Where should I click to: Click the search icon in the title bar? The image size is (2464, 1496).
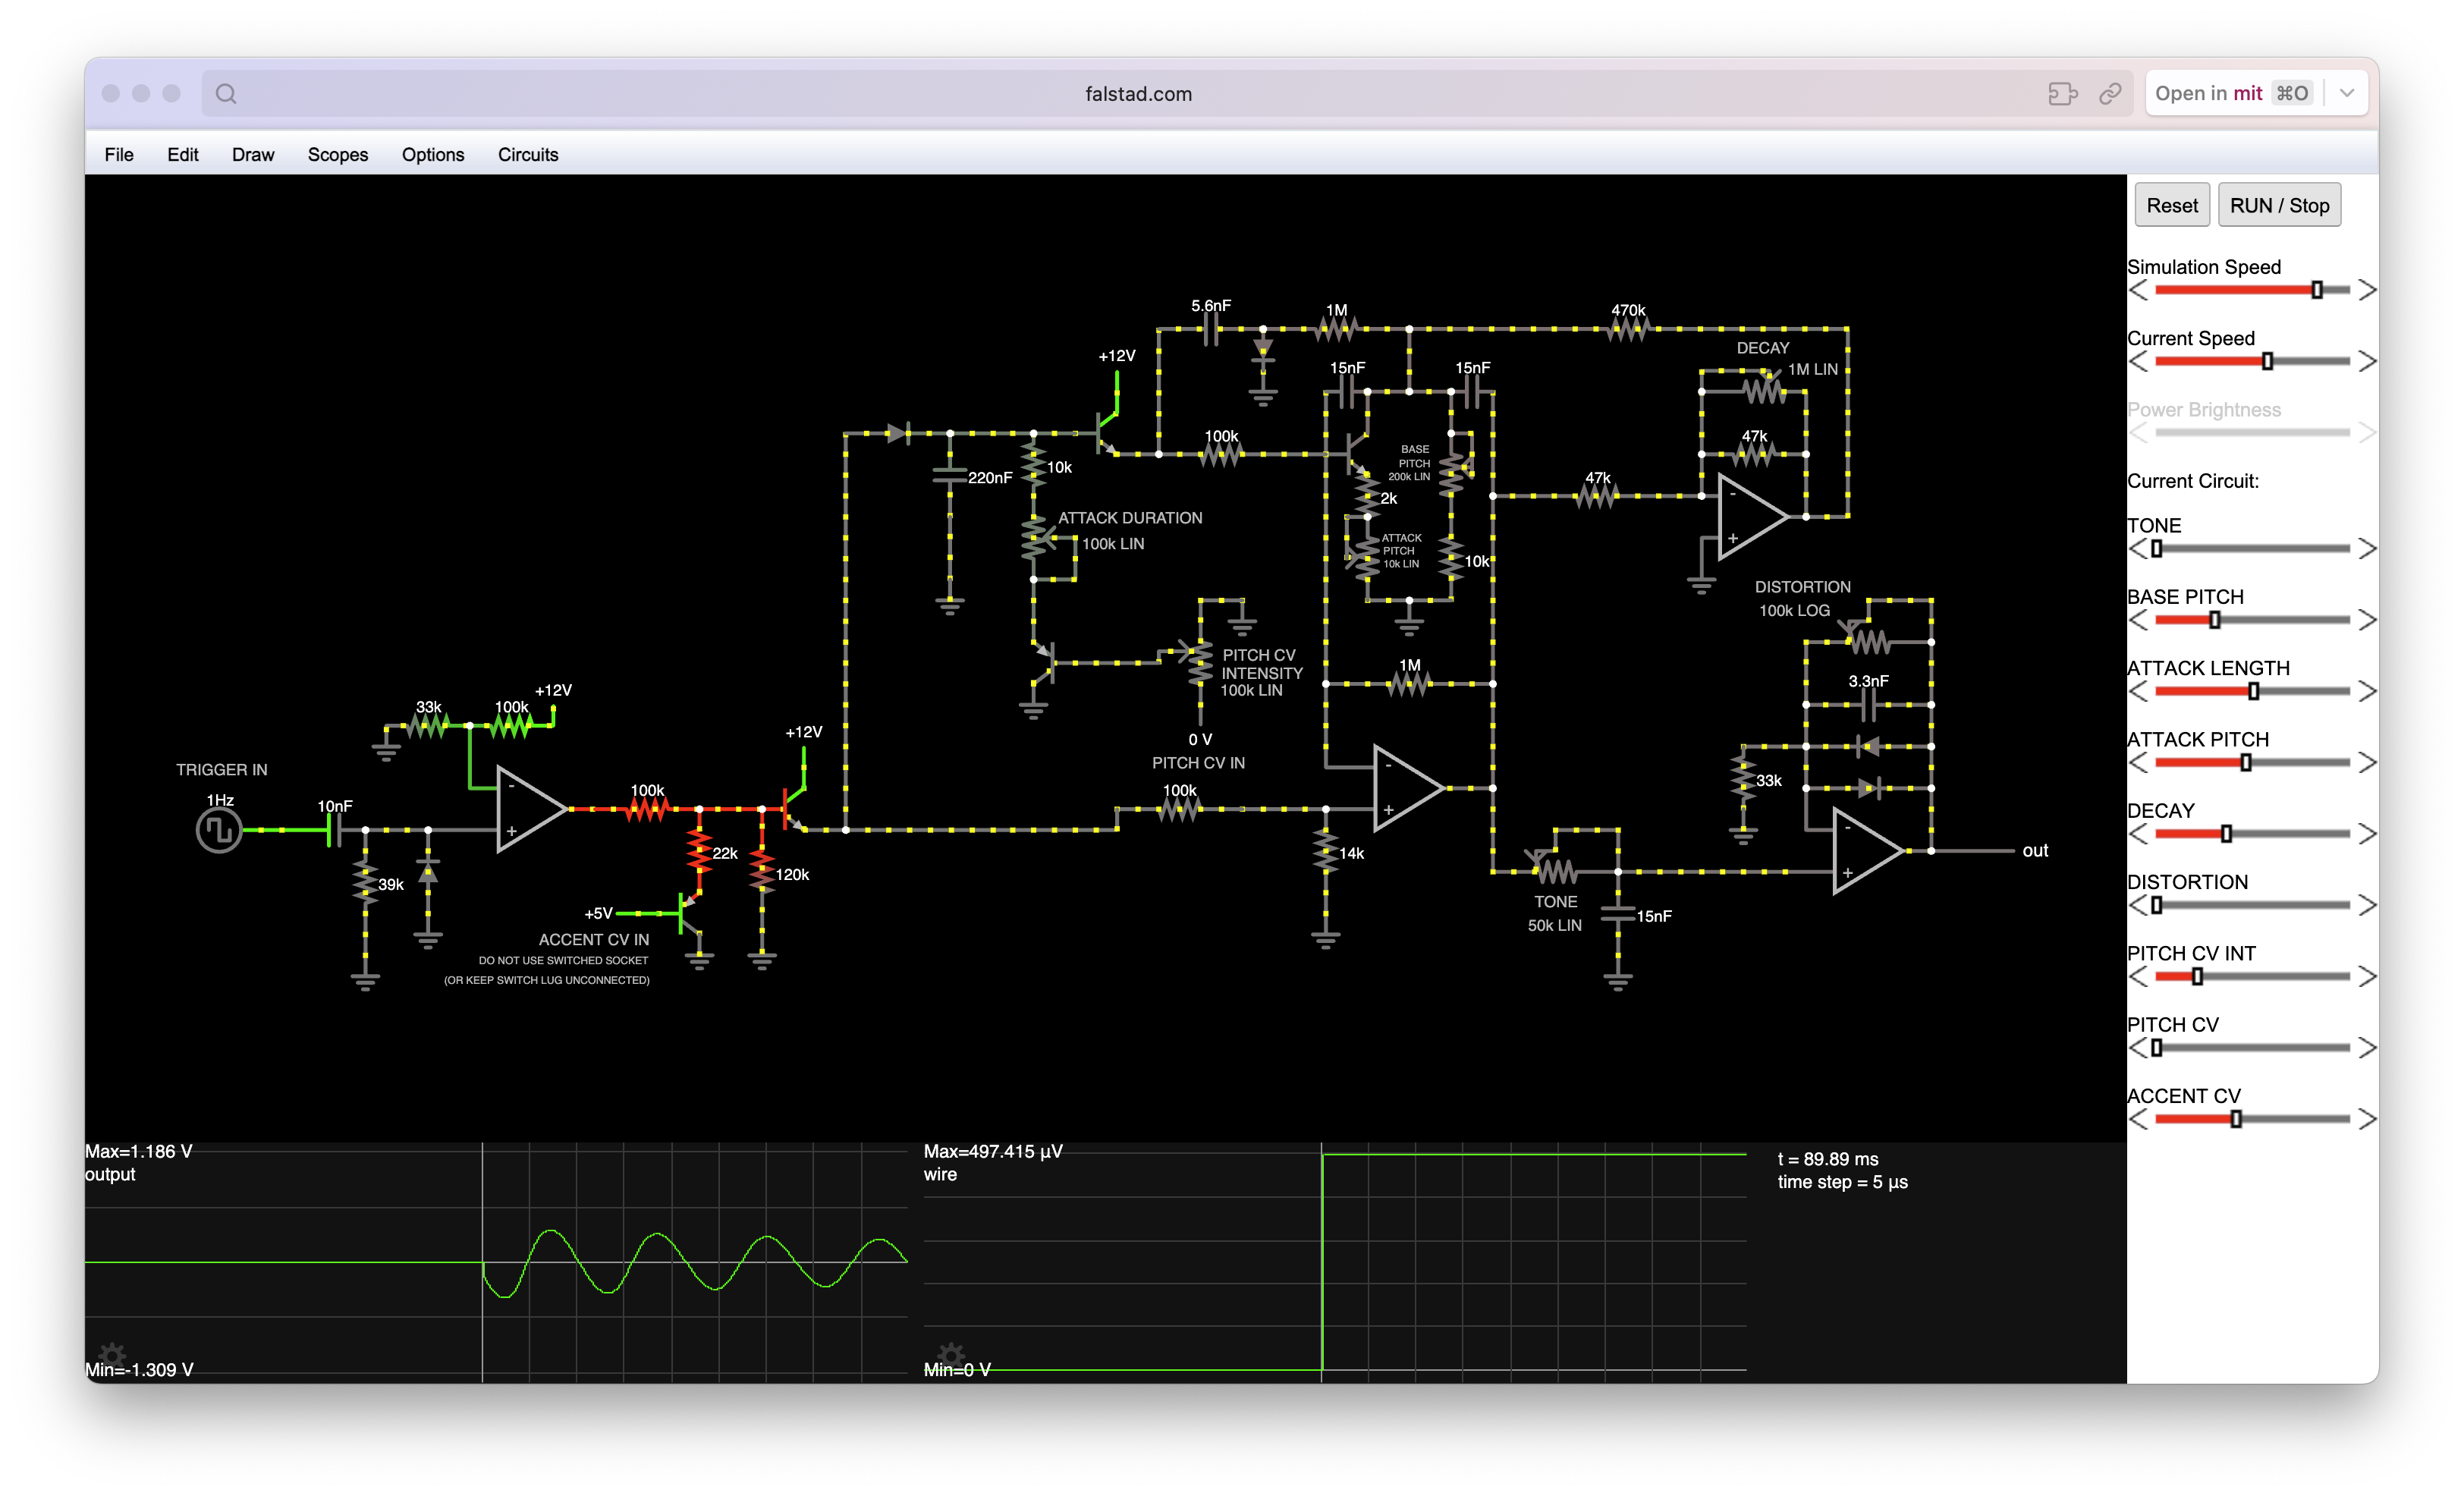pos(225,93)
